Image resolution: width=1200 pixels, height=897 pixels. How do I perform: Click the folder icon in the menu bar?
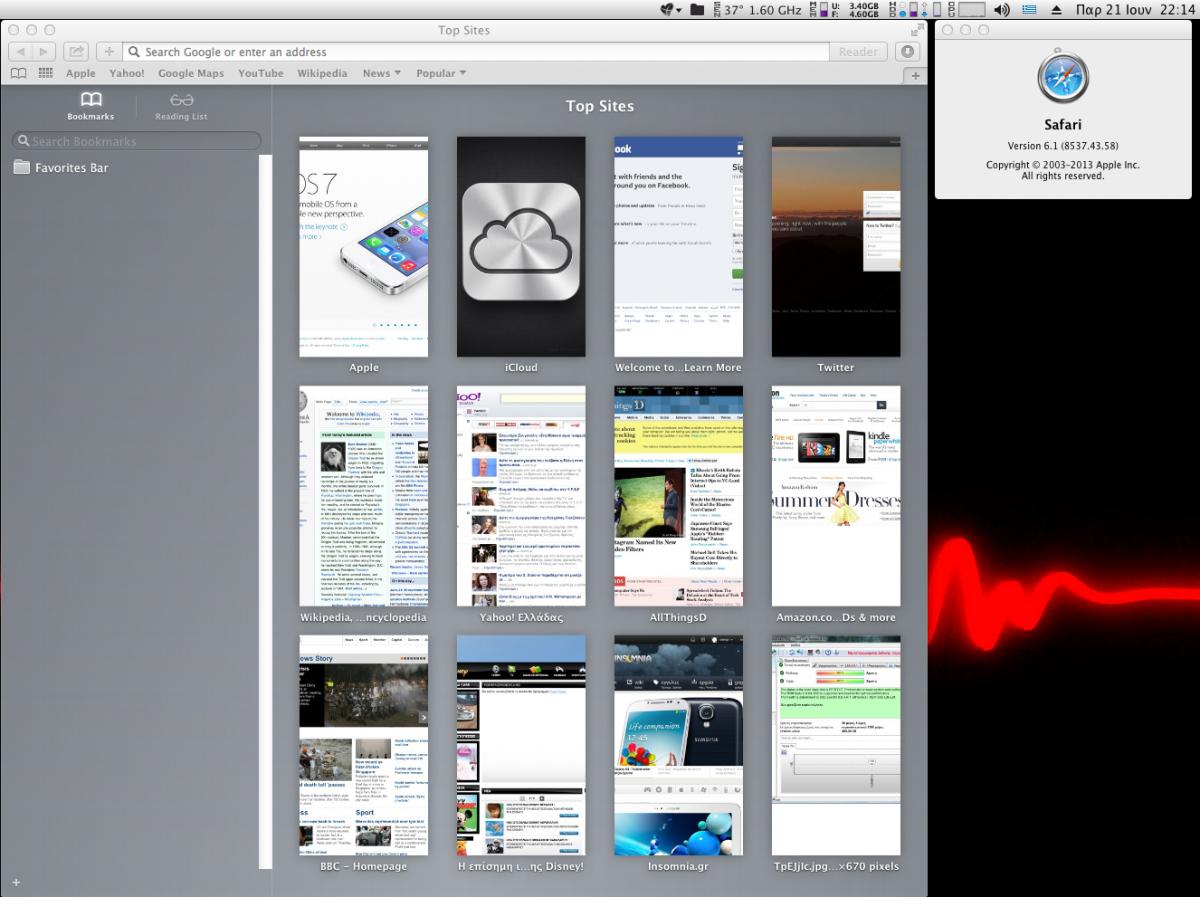coord(698,9)
